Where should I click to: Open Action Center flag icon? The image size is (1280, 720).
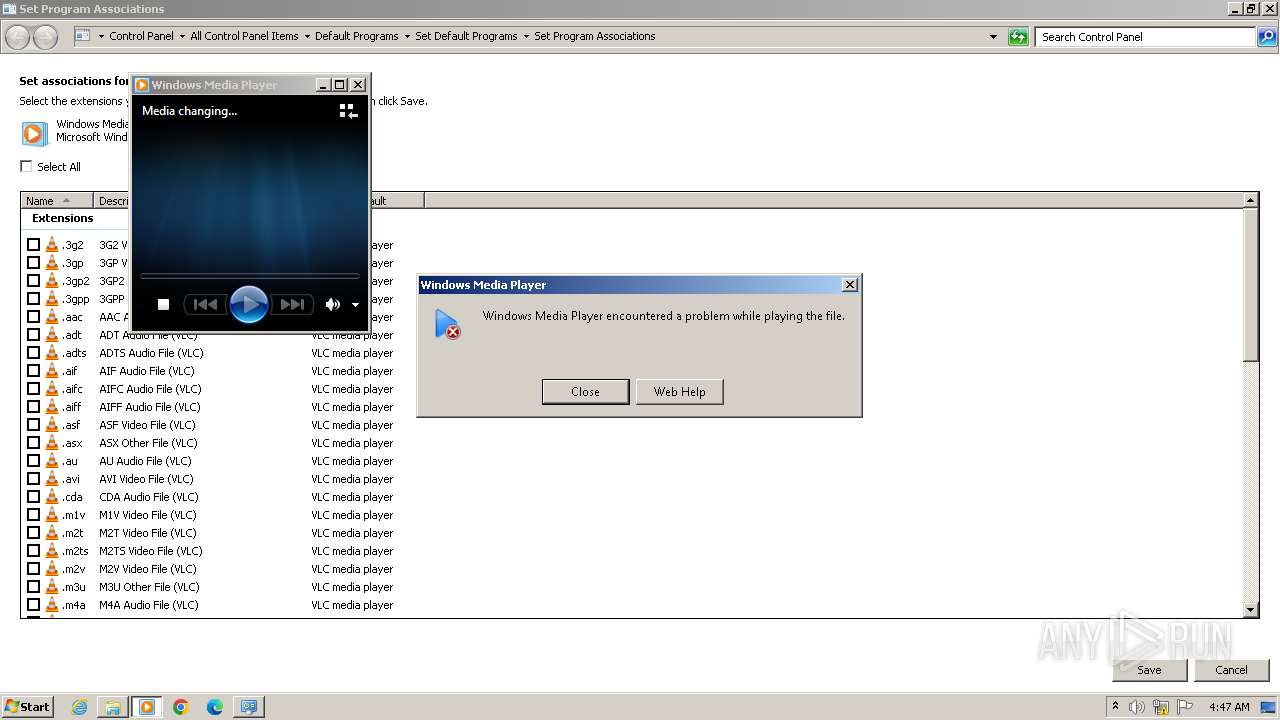point(1185,707)
